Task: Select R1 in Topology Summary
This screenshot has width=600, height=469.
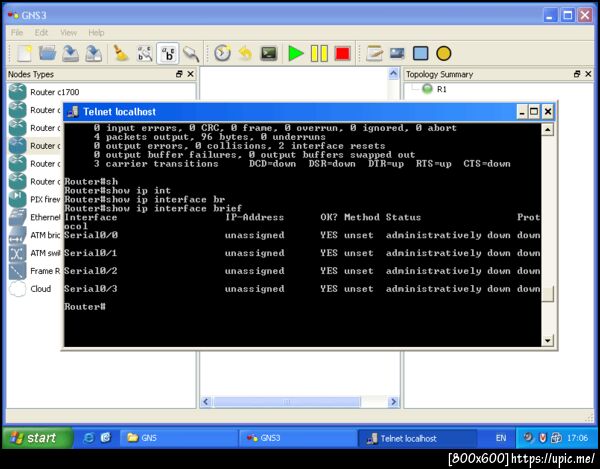Action: pos(441,89)
